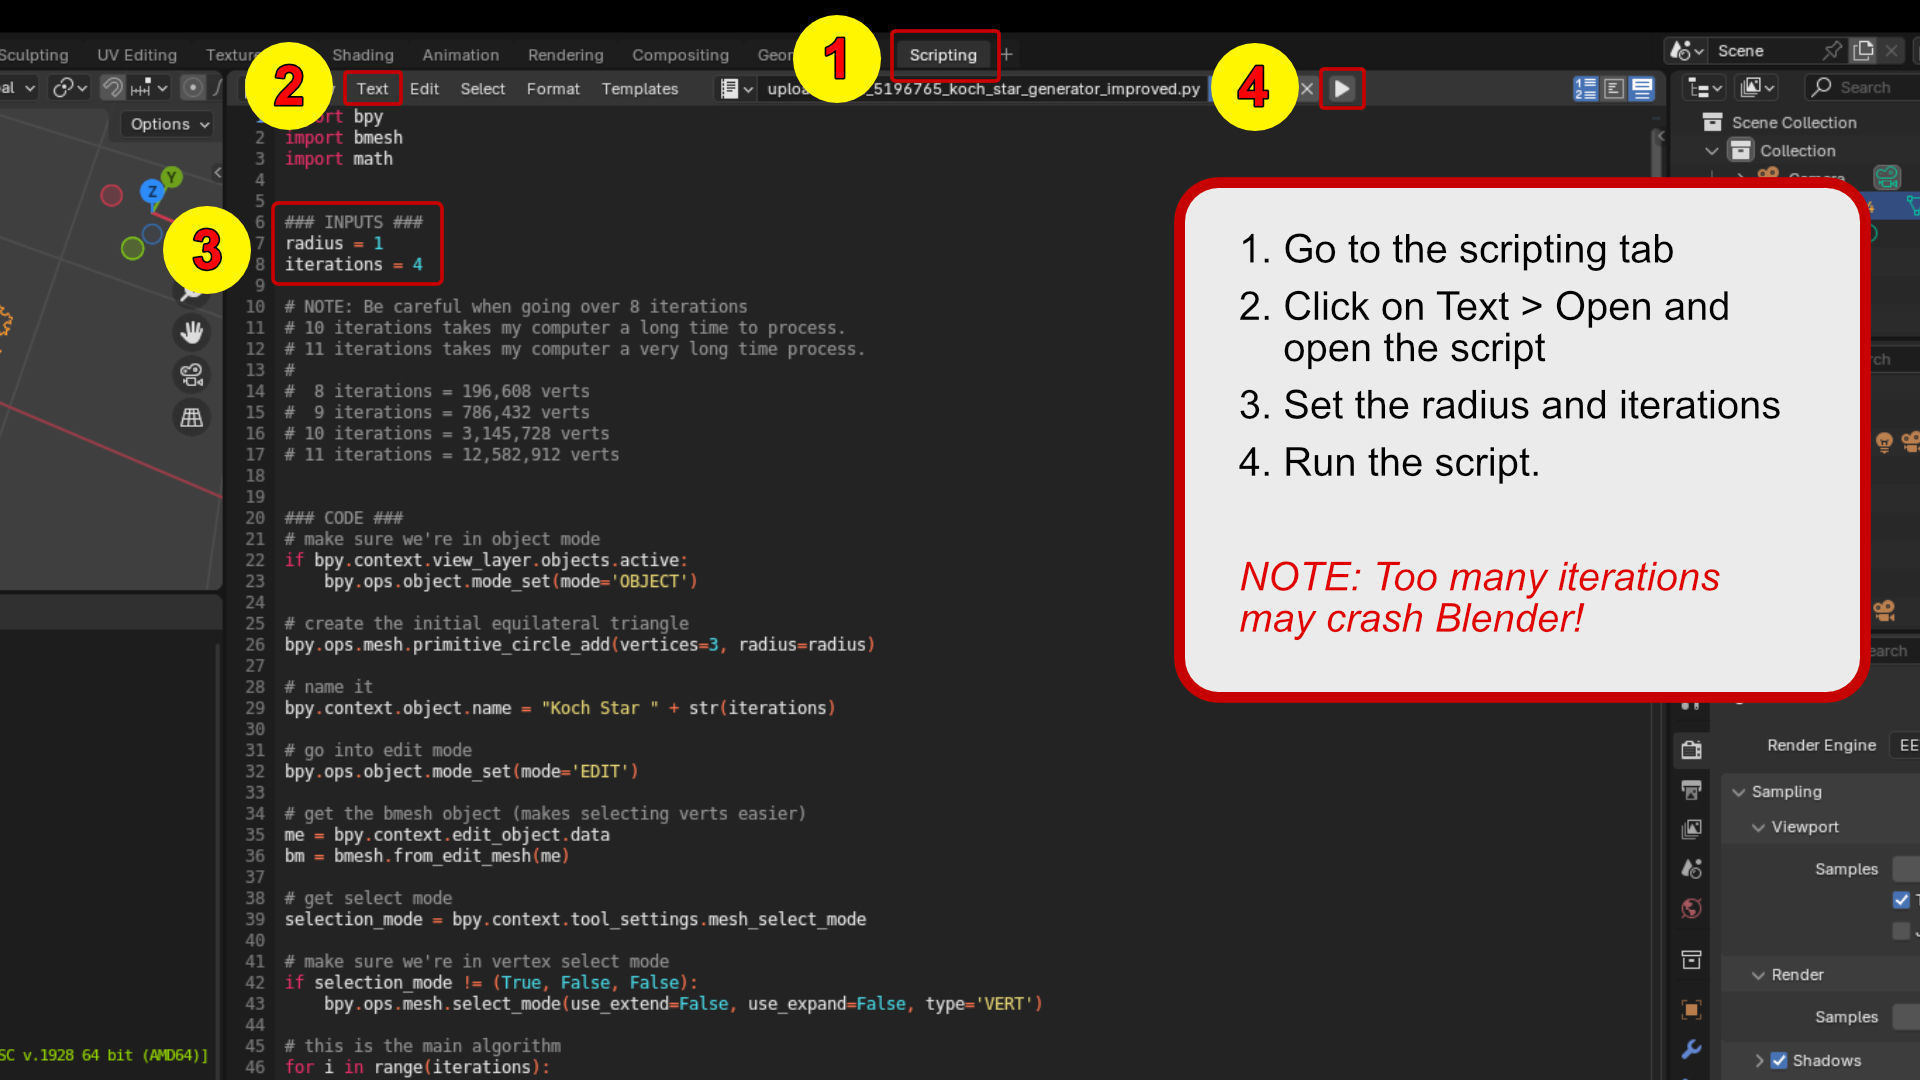Click the outliner Search field
Screen dimensions: 1920x1080
point(1865,88)
